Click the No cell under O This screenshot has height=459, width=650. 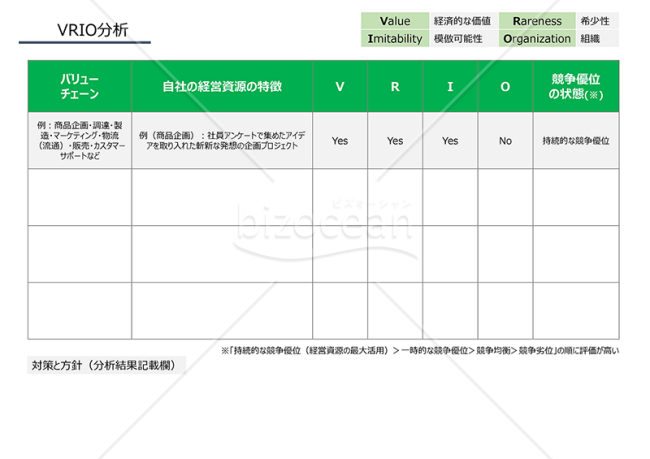click(505, 140)
